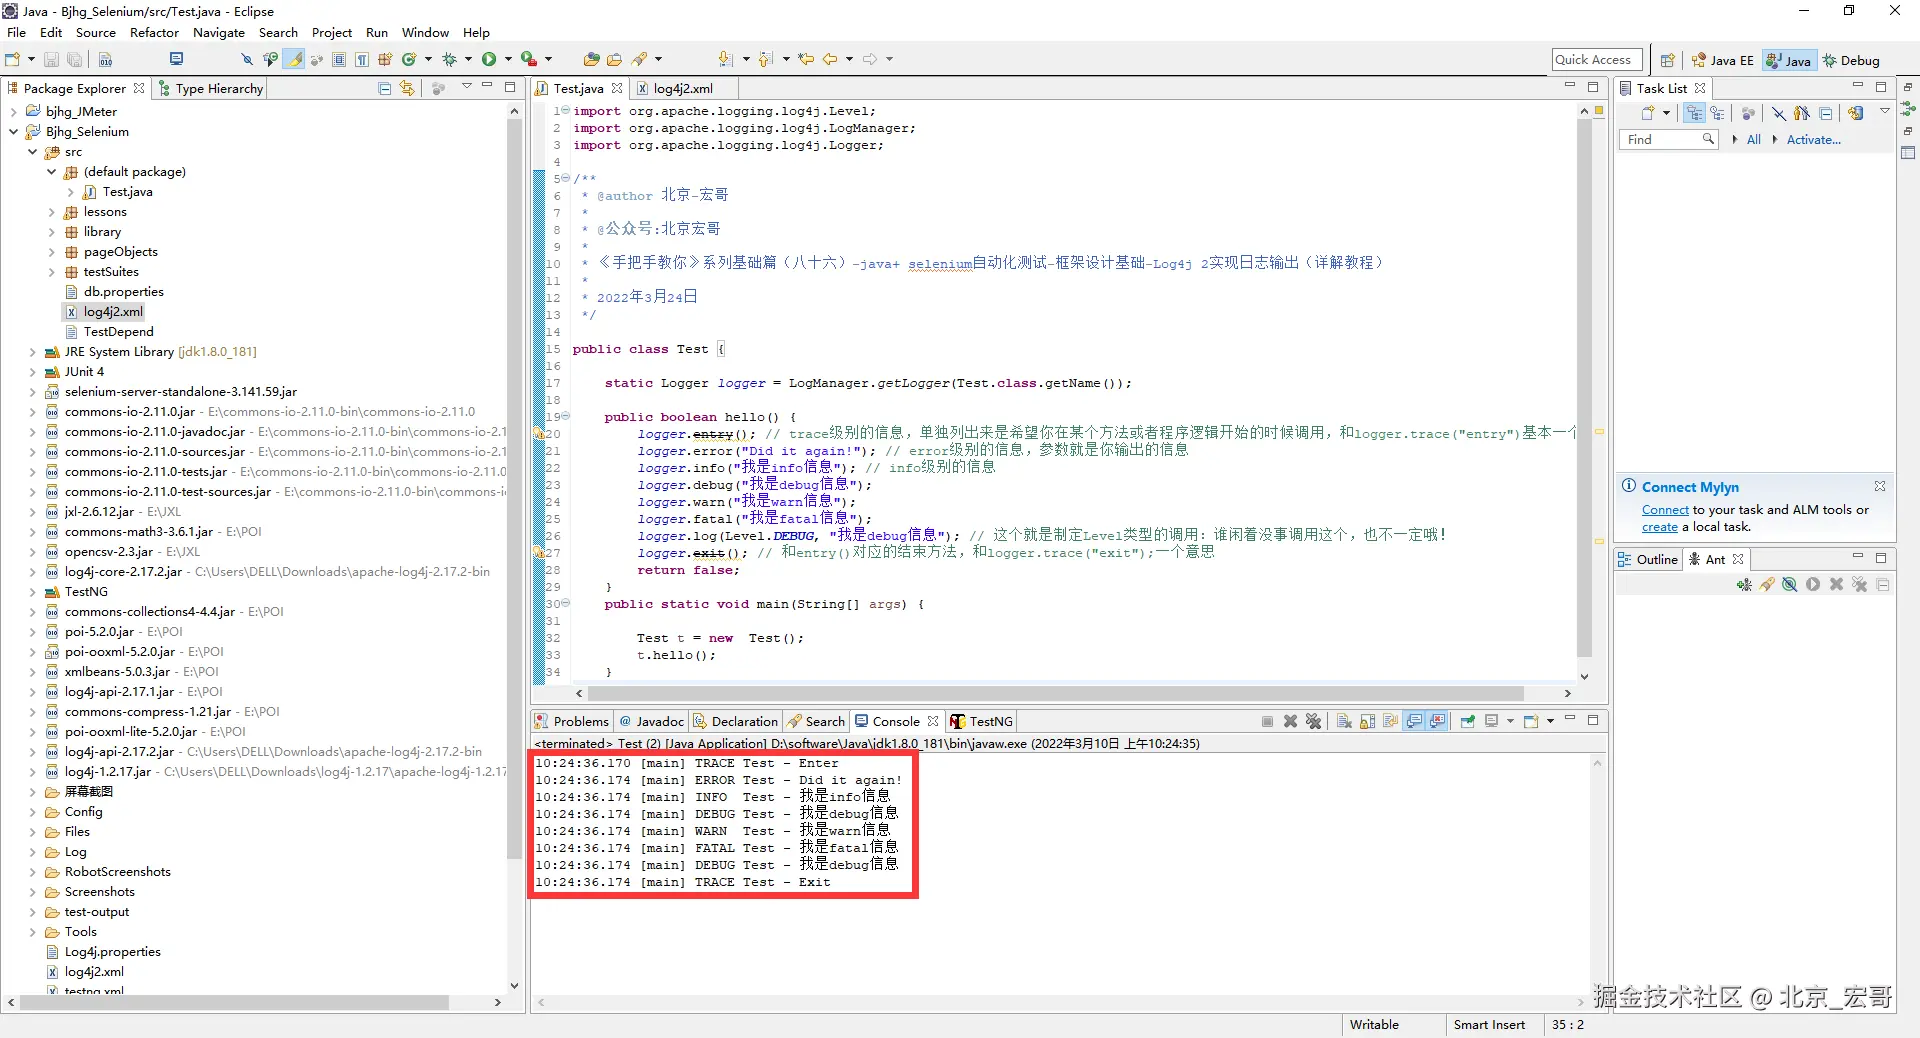Open the Navigate menu
The height and width of the screenshot is (1038, 1920).
(219, 32)
